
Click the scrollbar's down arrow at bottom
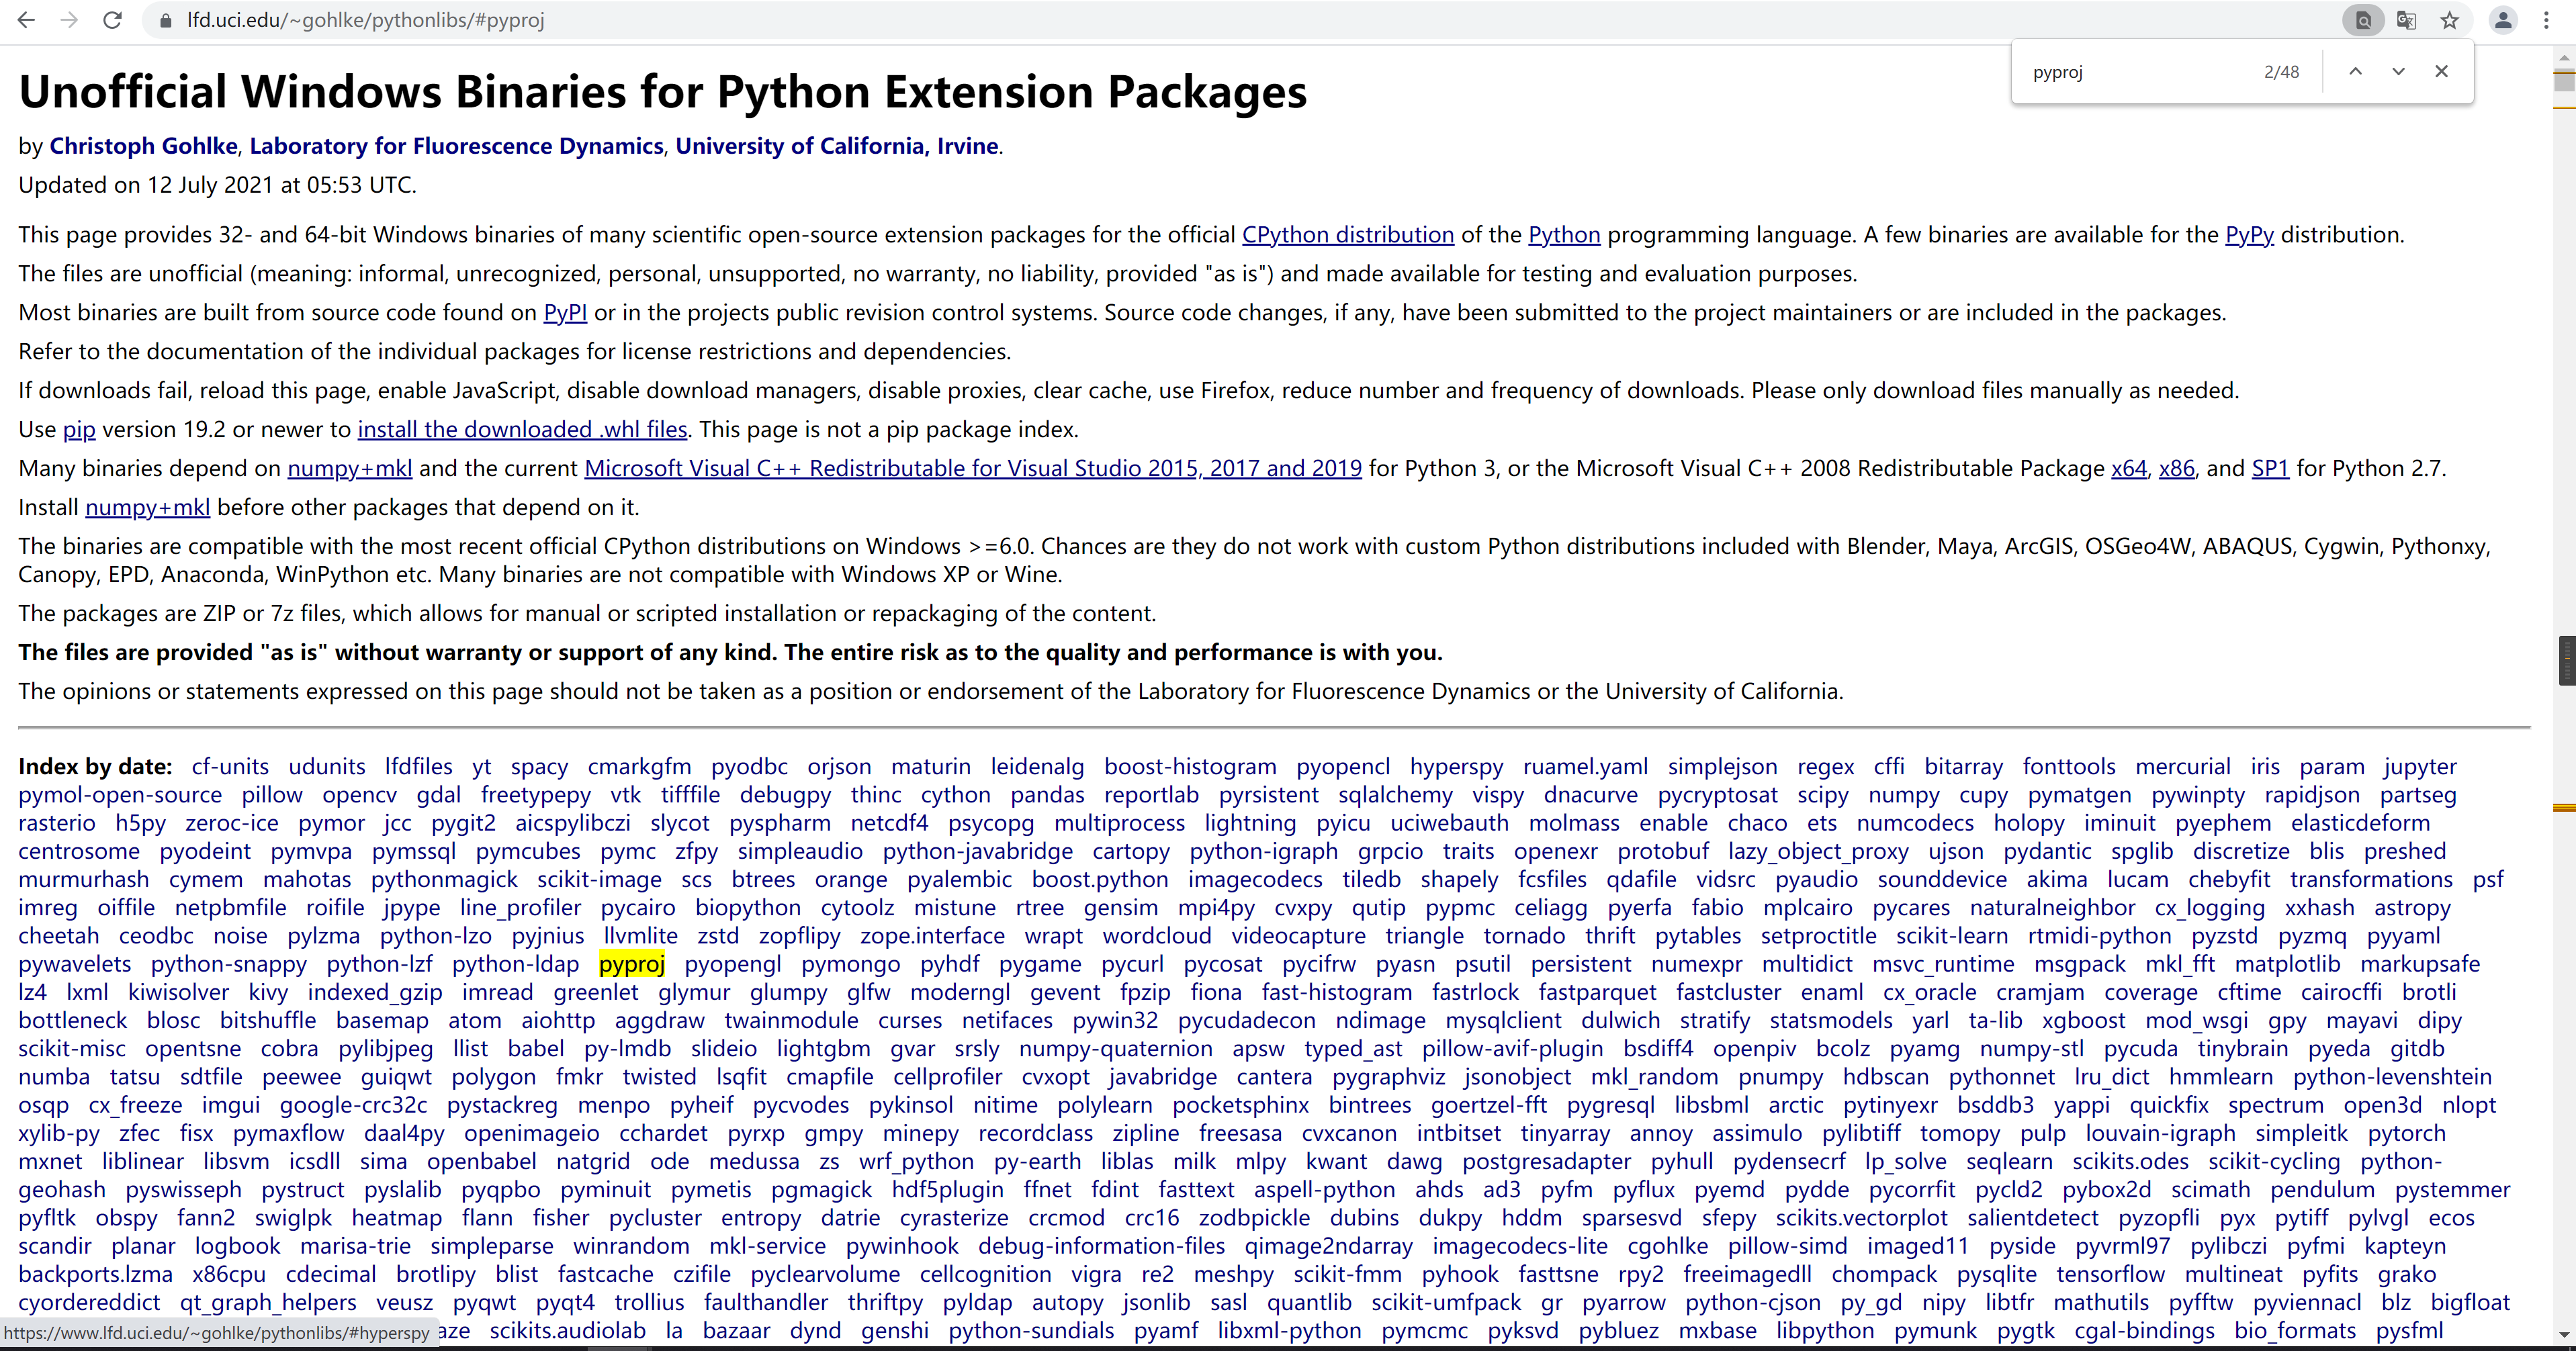click(x=2564, y=1334)
